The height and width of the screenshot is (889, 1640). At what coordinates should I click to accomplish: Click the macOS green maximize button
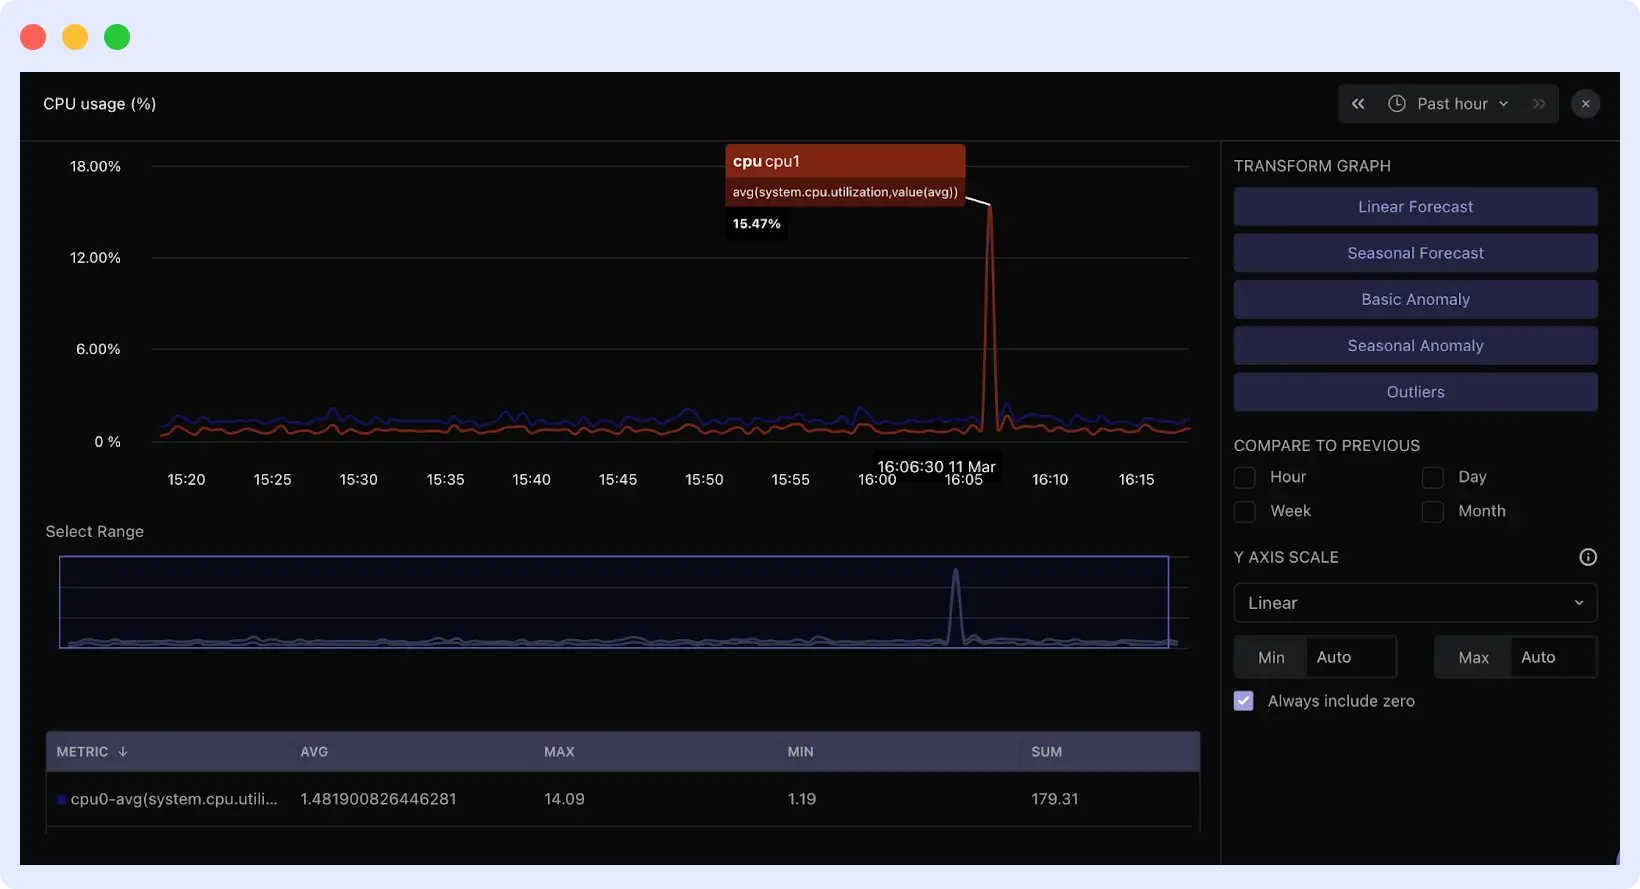point(117,37)
